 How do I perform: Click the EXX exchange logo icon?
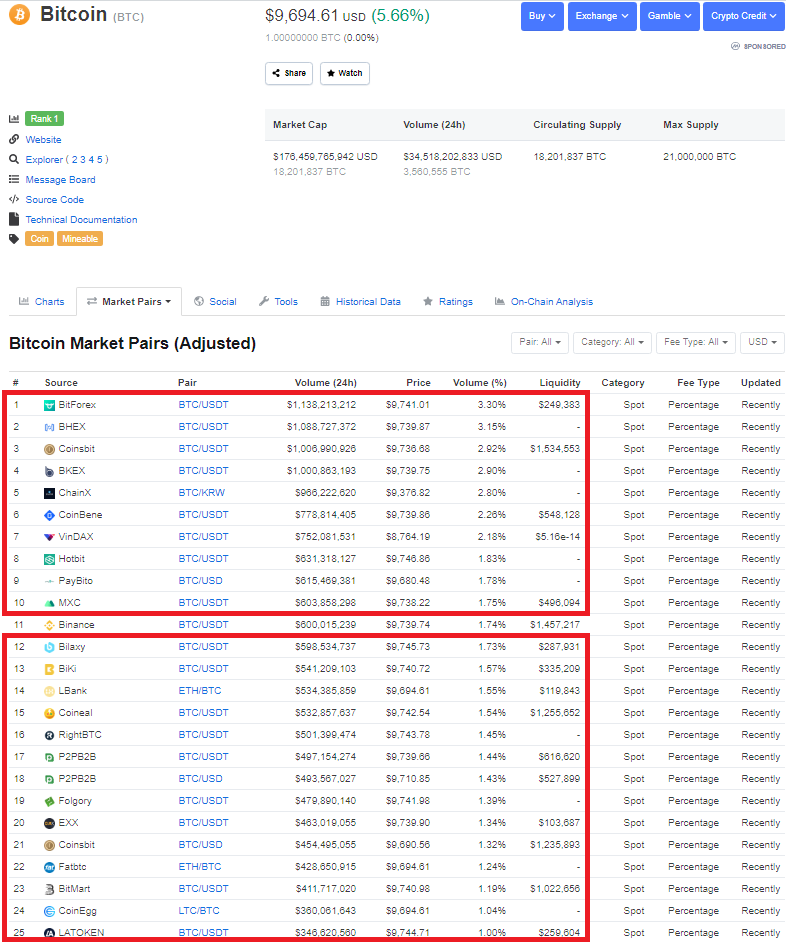49,823
